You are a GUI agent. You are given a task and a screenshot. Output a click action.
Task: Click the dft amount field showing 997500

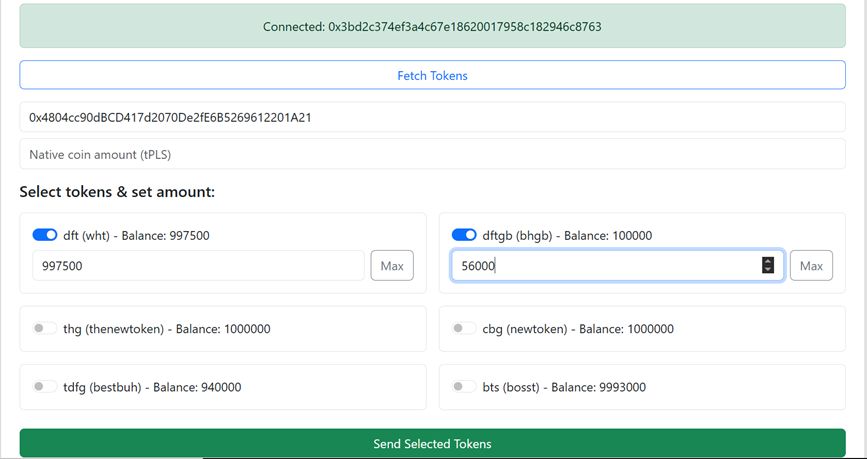(199, 265)
